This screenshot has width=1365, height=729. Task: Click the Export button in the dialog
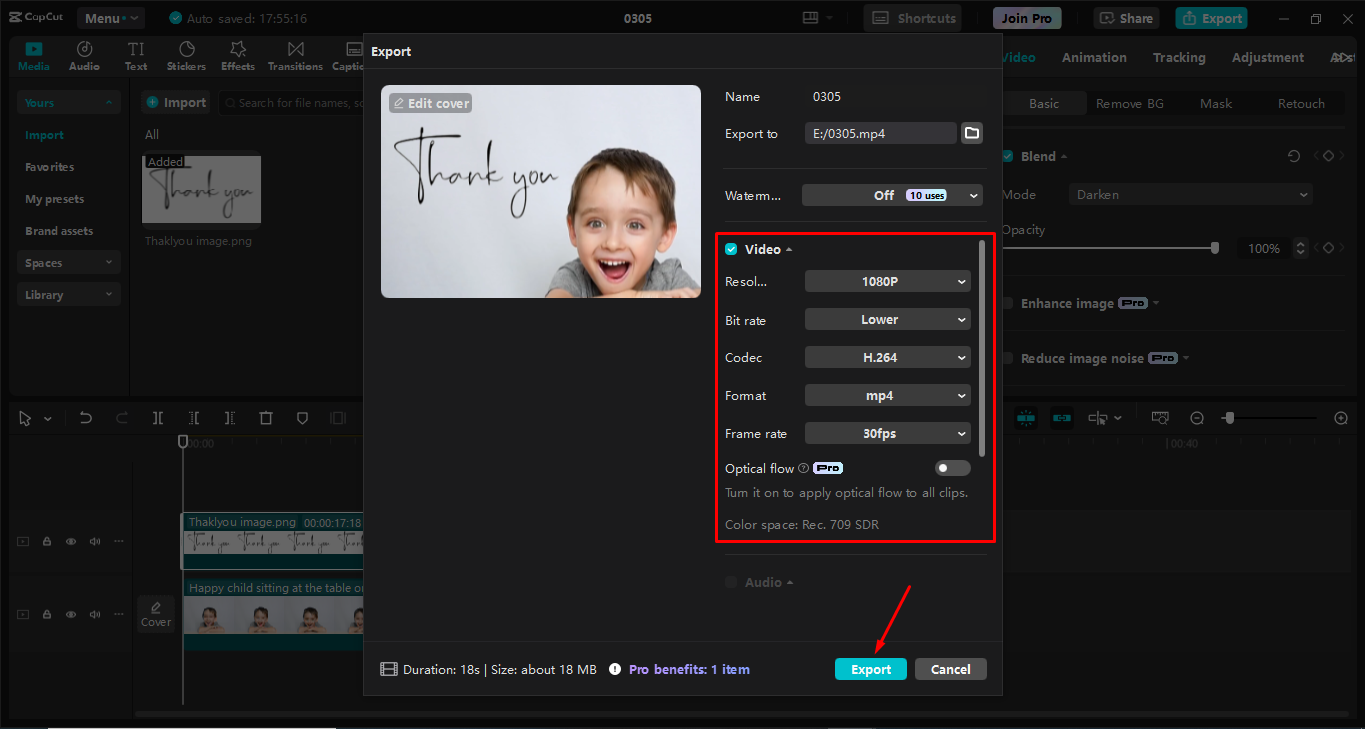(870, 668)
